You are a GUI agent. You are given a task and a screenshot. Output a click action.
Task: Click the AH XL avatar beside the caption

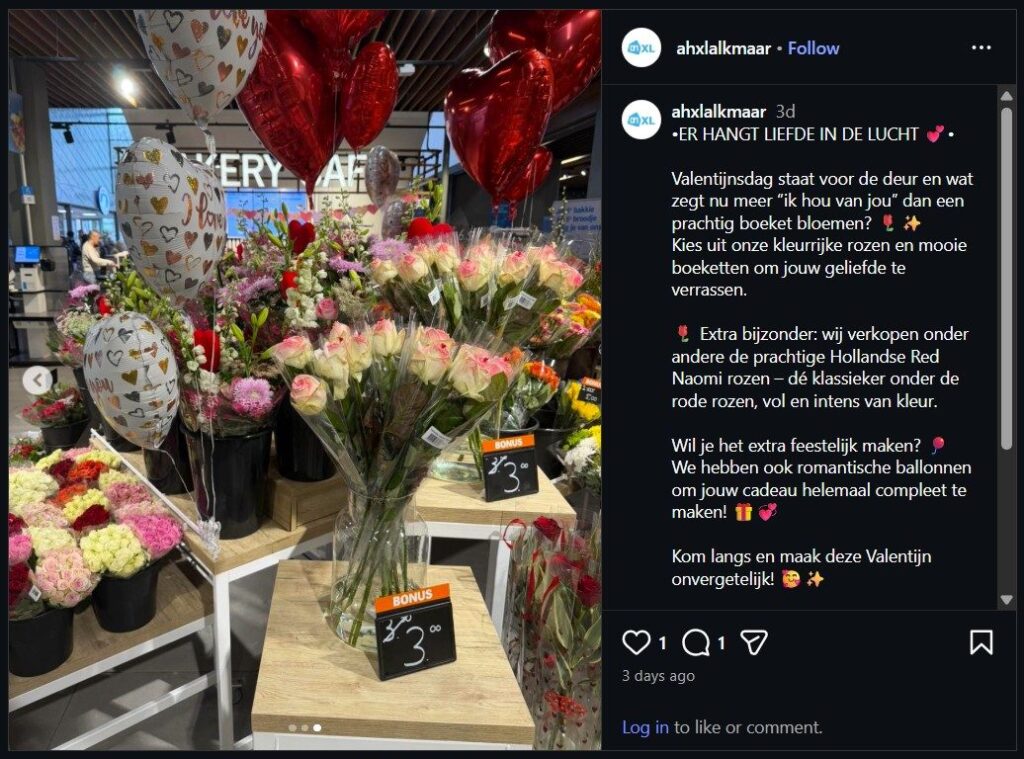point(641,120)
